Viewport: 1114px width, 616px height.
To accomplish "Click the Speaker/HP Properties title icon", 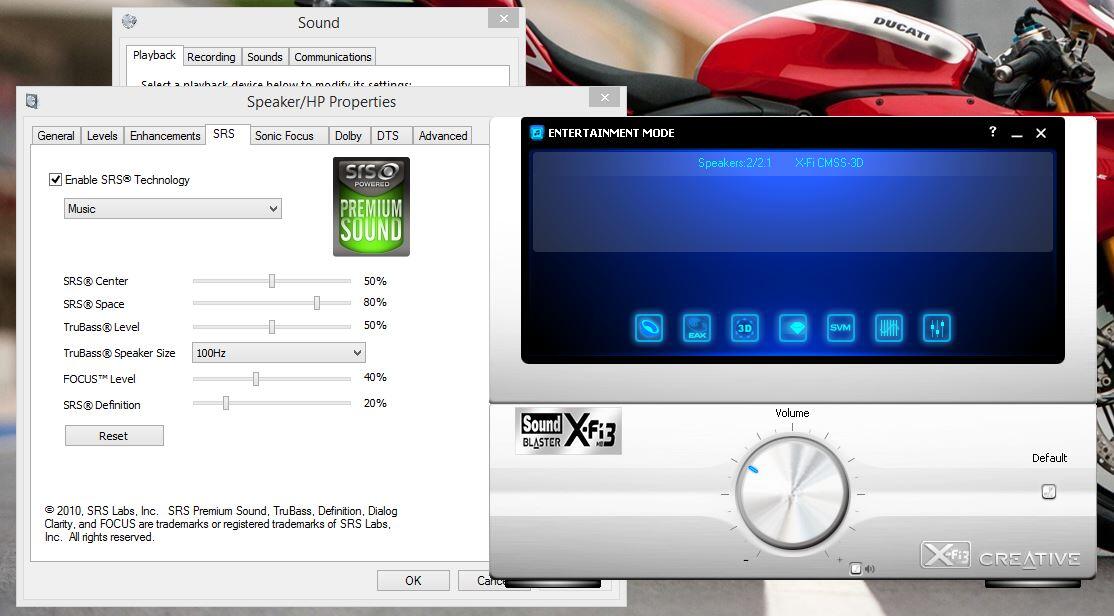I will pos(32,101).
